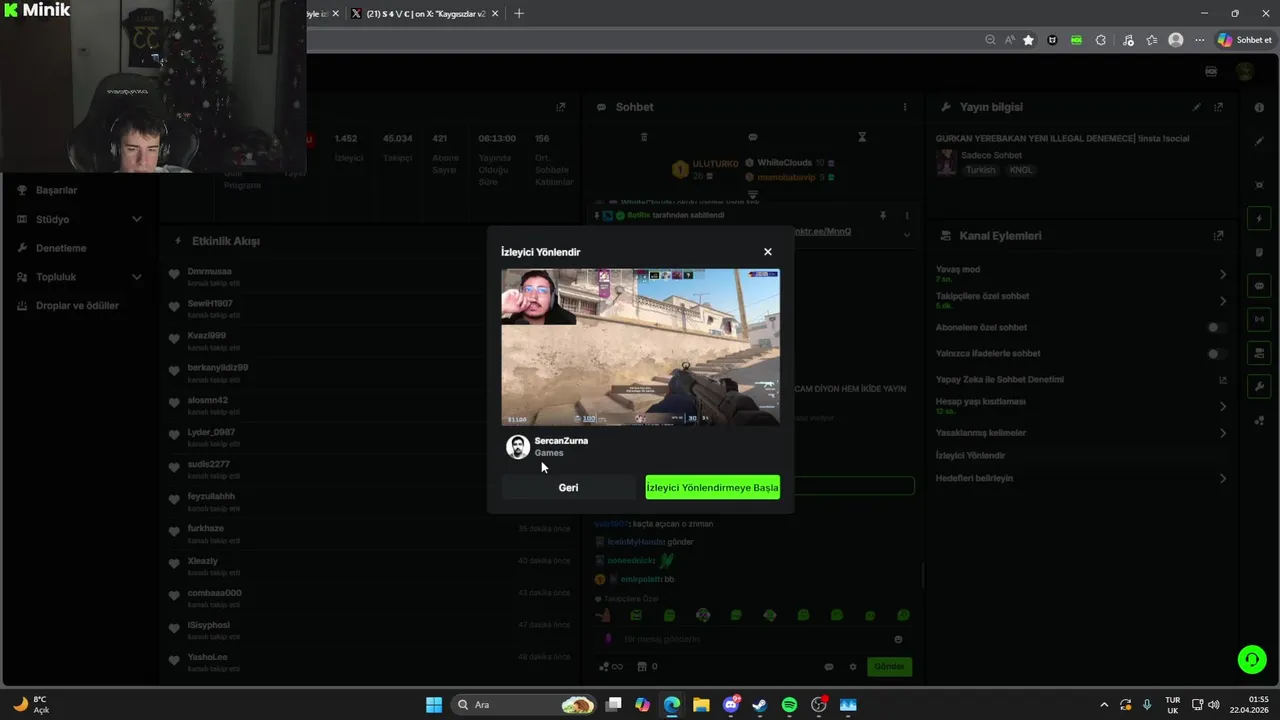The width and height of the screenshot is (1280, 720).
Task: Click the info icon in right rail
Action: tap(1259, 107)
